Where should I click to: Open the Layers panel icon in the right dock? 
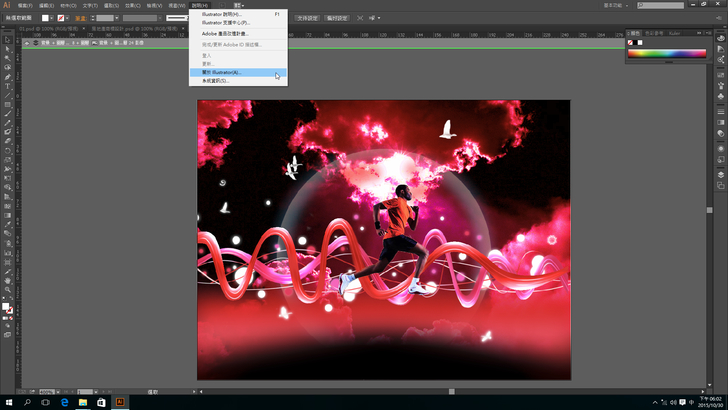click(x=720, y=174)
